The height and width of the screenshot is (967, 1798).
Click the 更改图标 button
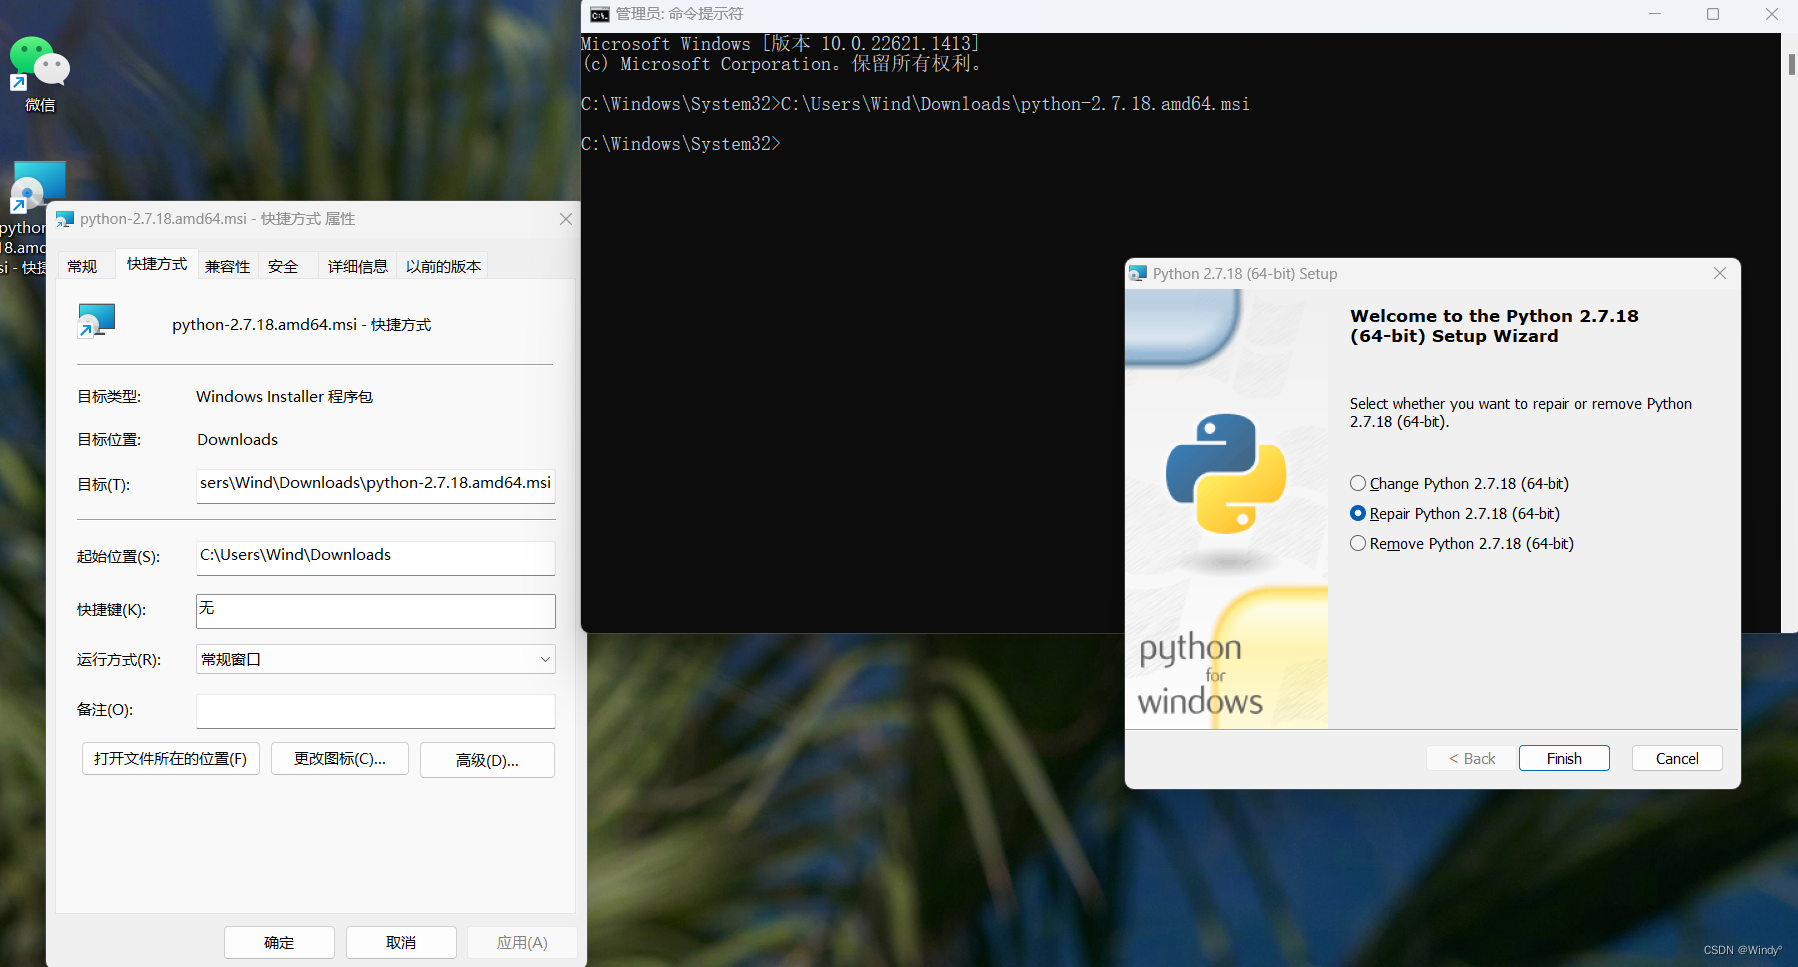(340, 758)
